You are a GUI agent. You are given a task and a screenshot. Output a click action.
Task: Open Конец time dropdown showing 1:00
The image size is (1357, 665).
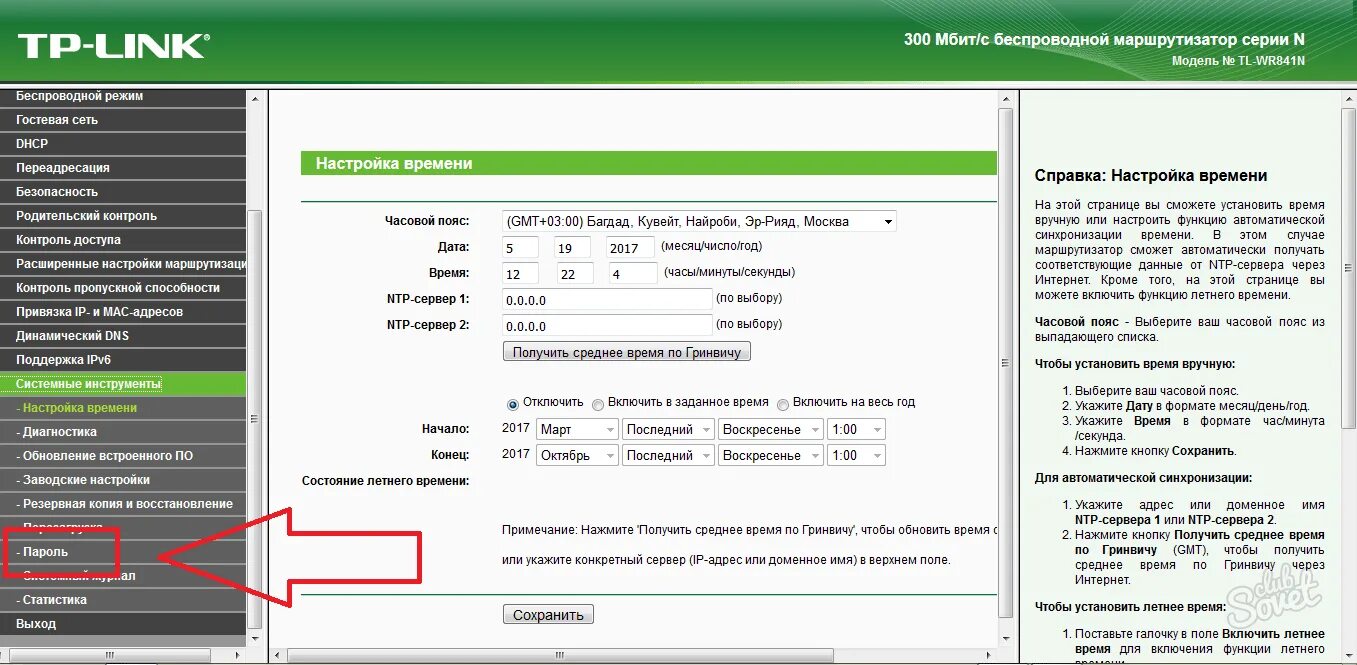coord(857,455)
